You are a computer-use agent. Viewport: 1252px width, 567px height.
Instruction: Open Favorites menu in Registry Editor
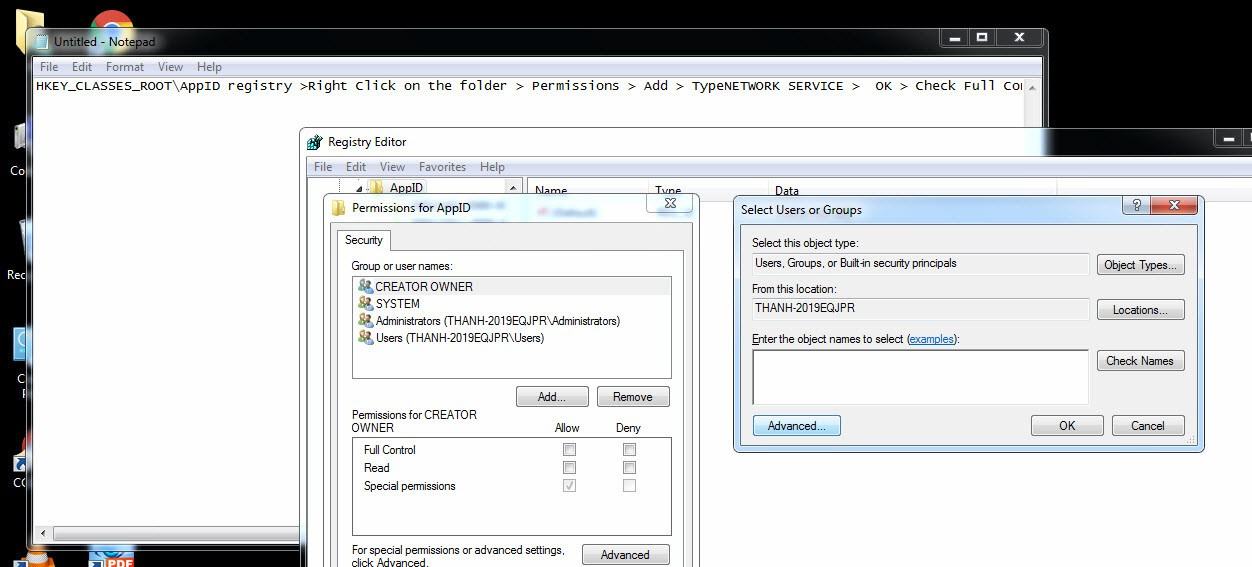[x=442, y=167]
